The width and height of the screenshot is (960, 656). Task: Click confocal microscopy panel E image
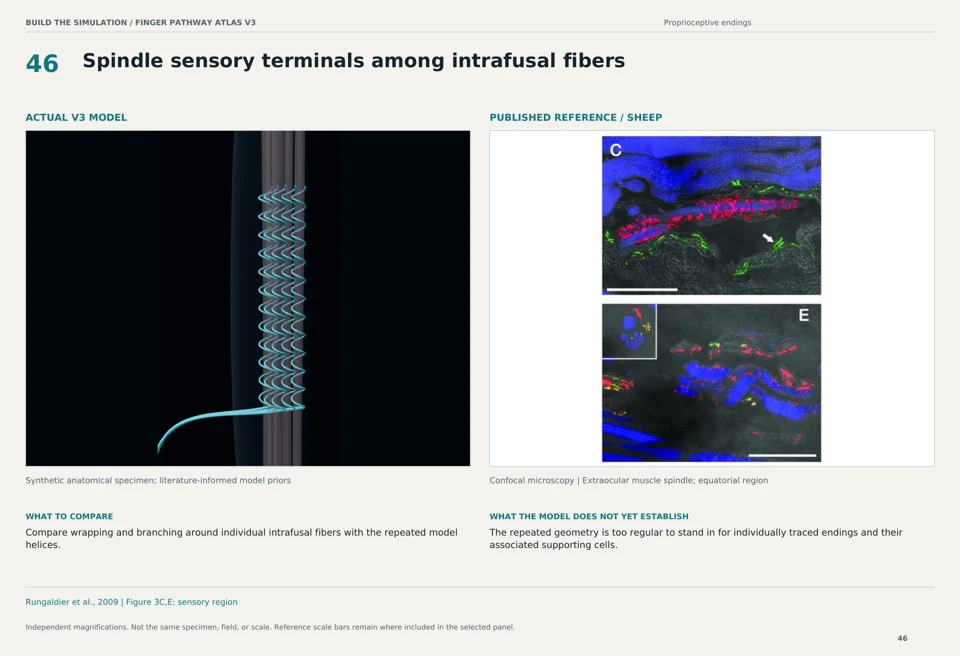[x=711, y=383]
